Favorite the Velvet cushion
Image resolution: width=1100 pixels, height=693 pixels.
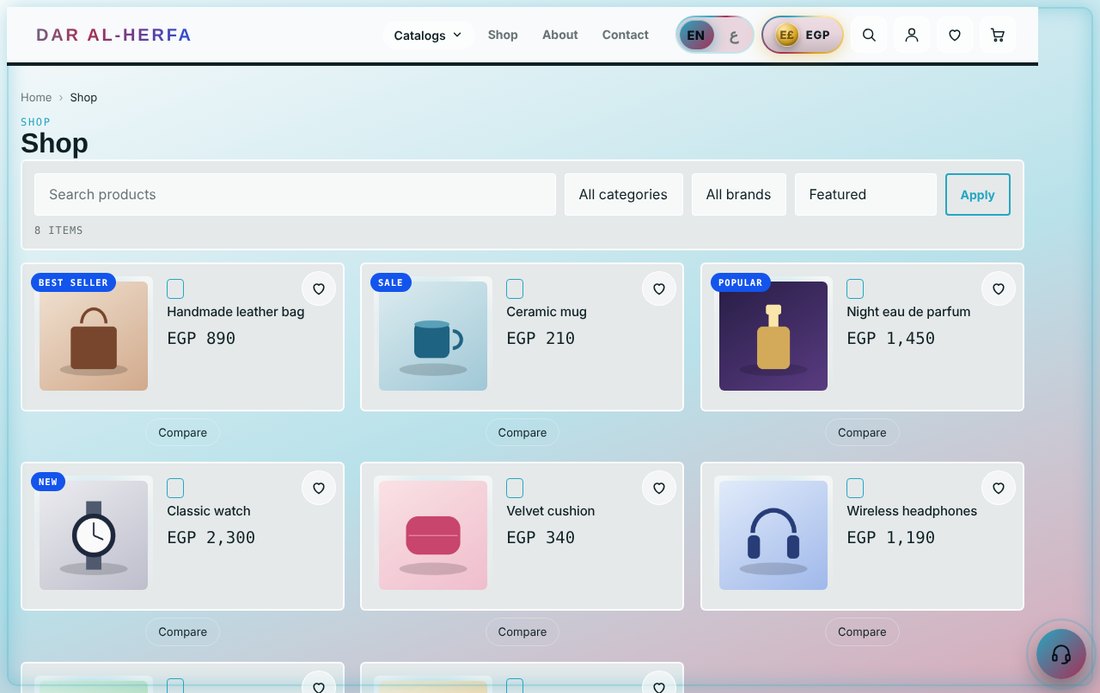pos(659,488)
